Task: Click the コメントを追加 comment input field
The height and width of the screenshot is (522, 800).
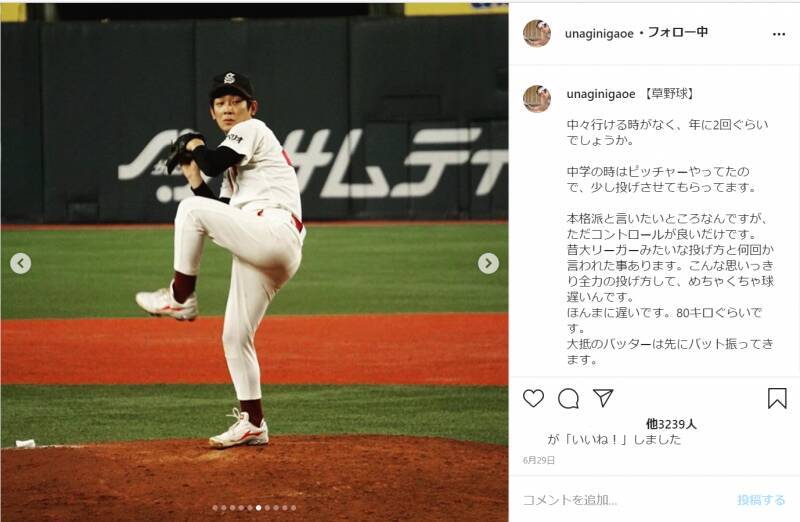Action: pyautogui.click(x=625, y=500)
